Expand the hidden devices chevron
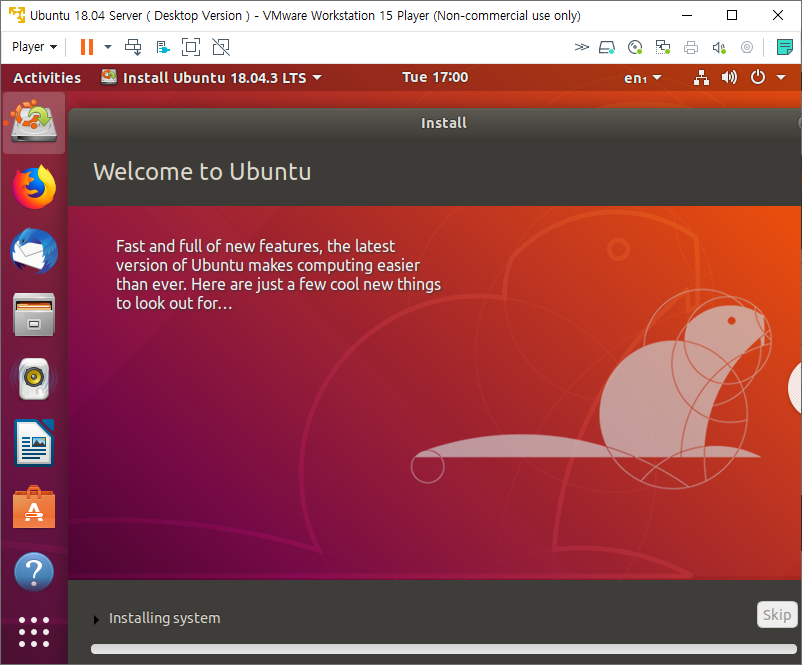The width and height of the screenshot is (802, 665). tap(582, 48)
